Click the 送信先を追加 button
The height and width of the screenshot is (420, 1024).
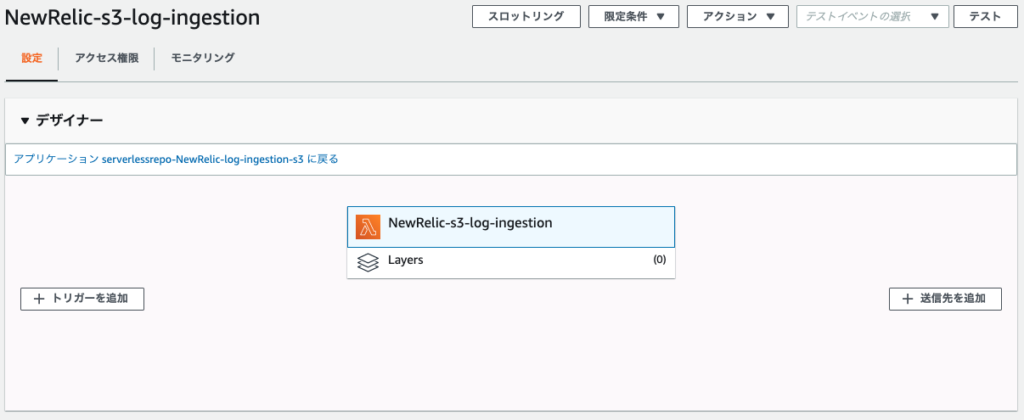click(x=945, y=299)
